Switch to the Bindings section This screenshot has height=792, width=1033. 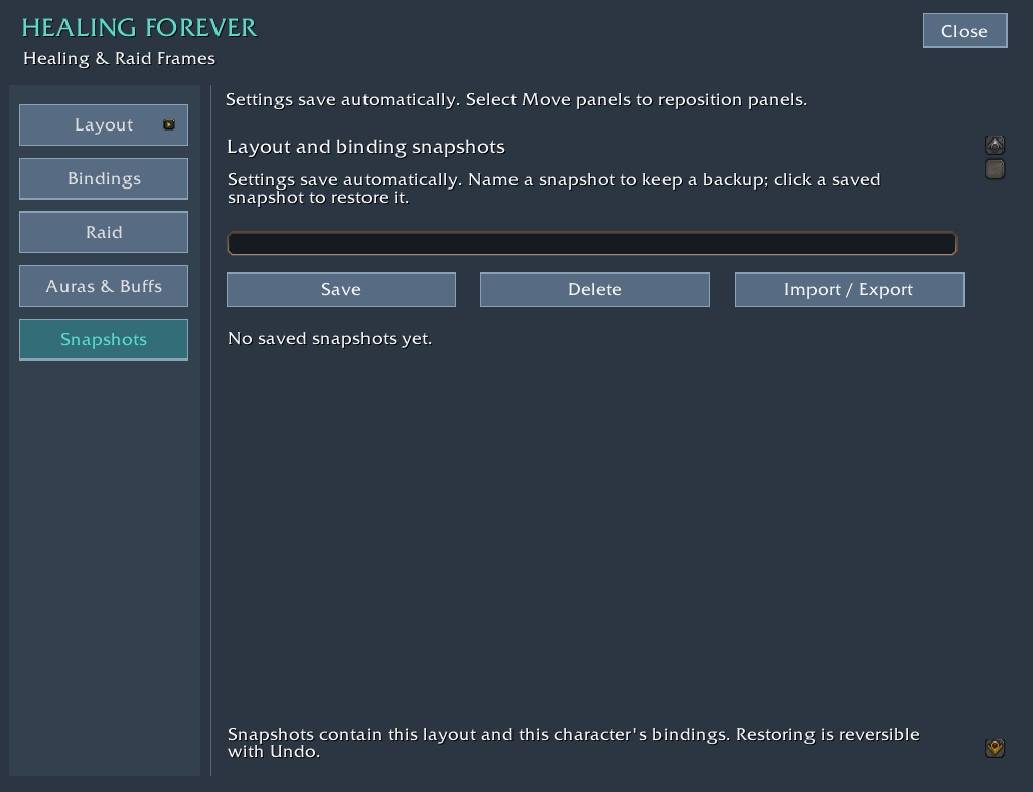point(103,179)
